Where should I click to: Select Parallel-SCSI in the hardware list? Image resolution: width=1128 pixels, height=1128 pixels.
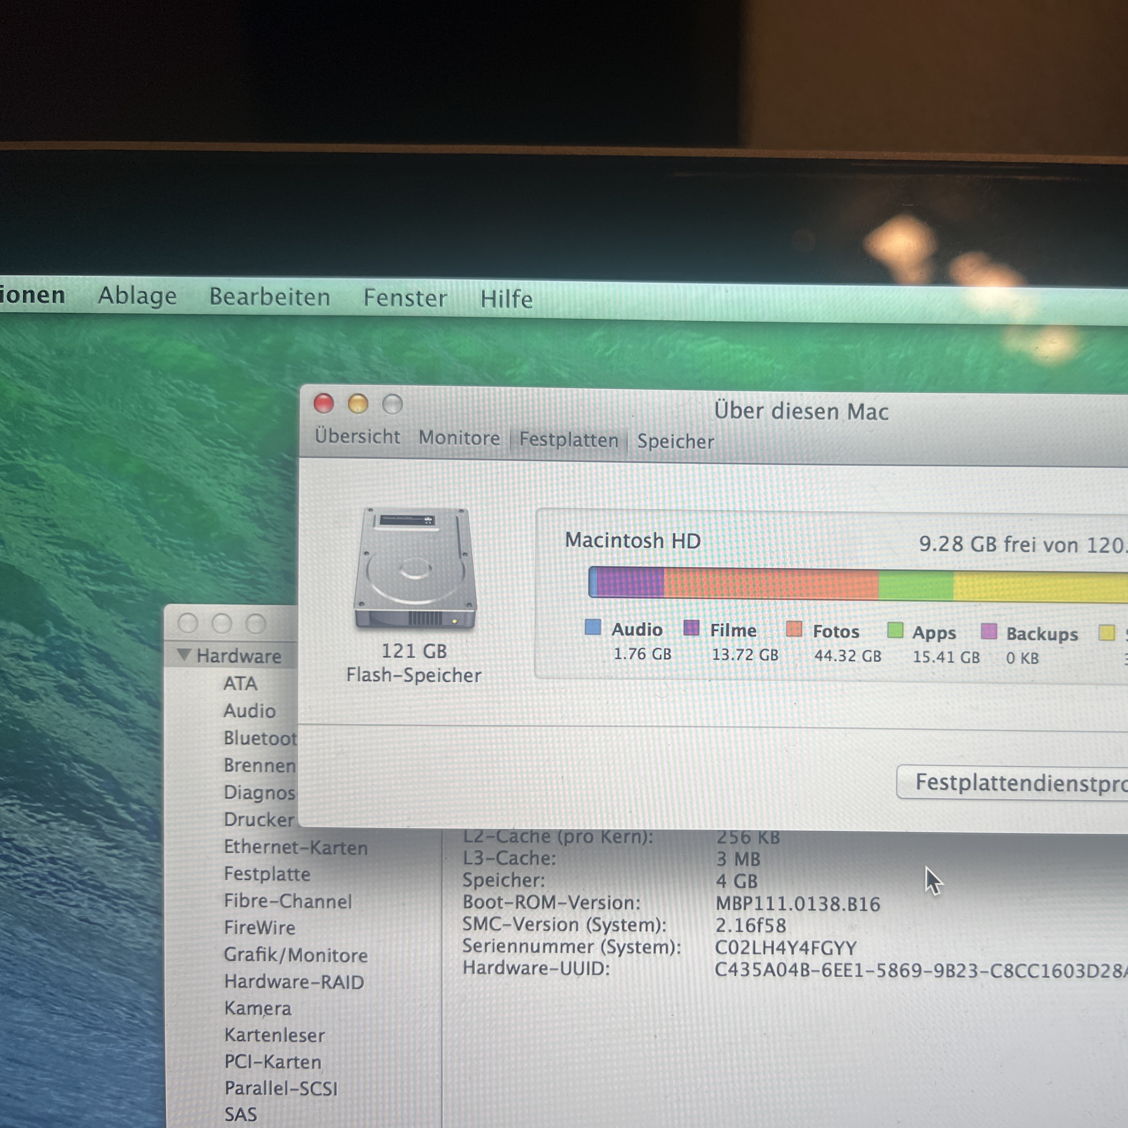pos(281,1088)
